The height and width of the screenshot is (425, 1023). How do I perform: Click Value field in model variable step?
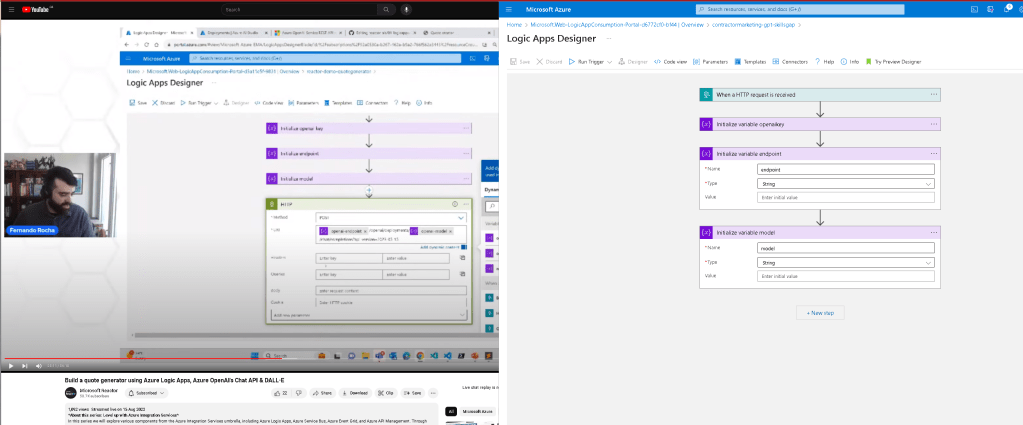pos(846,276)
